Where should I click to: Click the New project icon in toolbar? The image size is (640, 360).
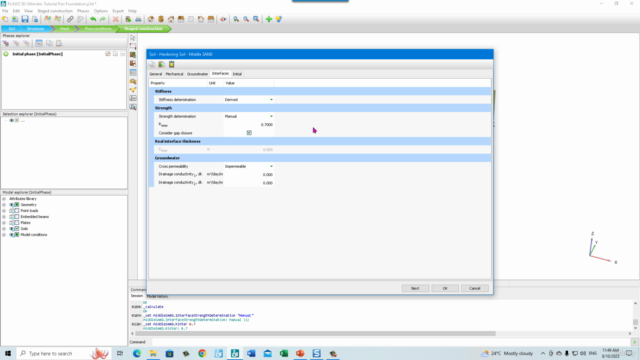[x=5, y=19]
